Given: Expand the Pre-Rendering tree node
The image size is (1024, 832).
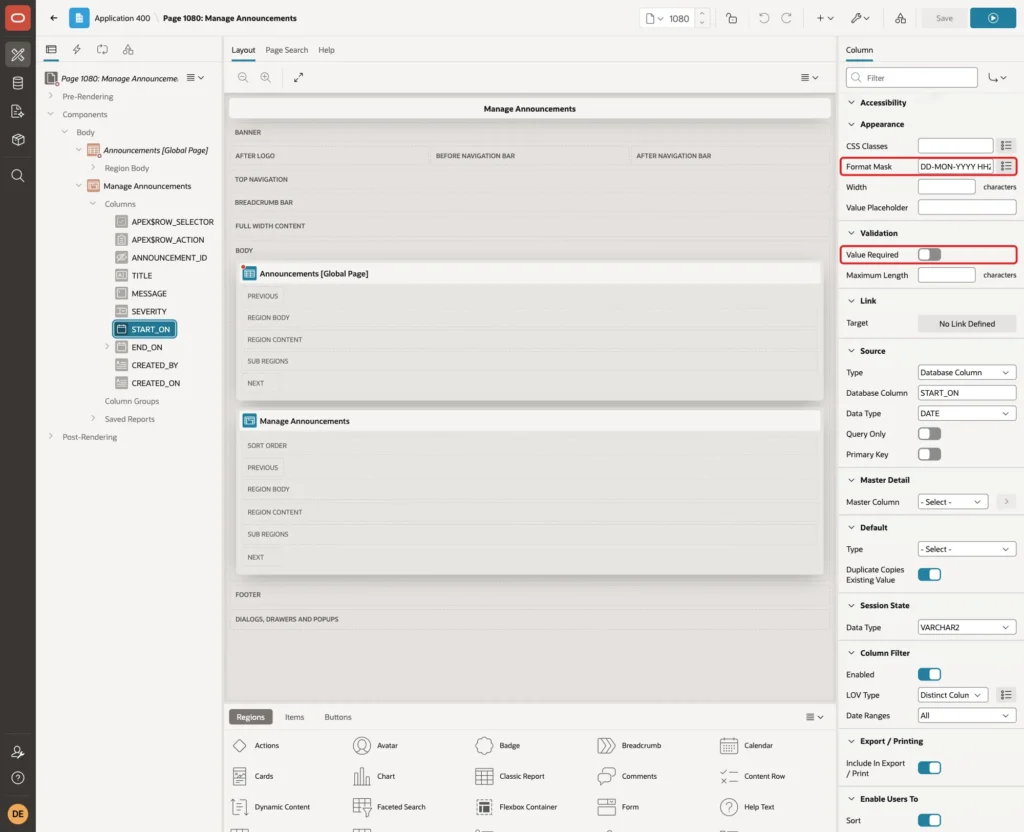Looking at the screenshot, I should (x=50, y=96).
